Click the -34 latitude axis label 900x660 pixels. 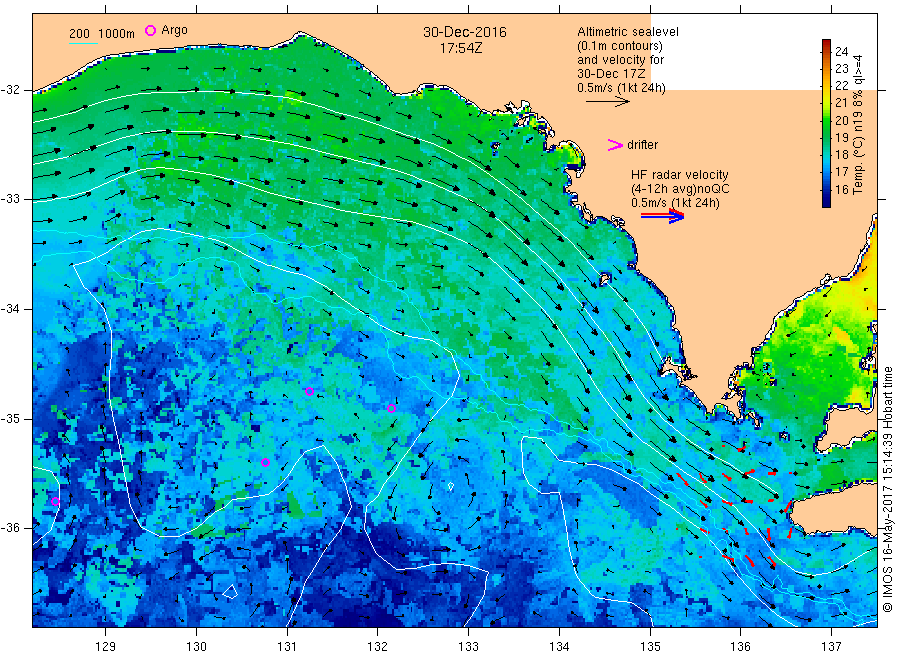[x=10, y=309]
